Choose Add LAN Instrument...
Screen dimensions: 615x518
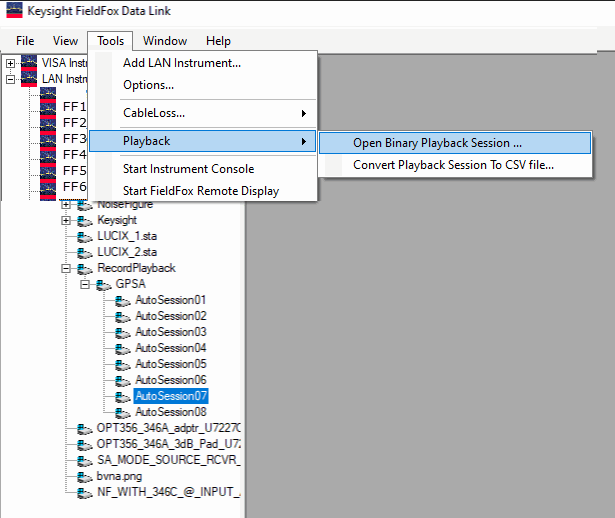point(202,63)
